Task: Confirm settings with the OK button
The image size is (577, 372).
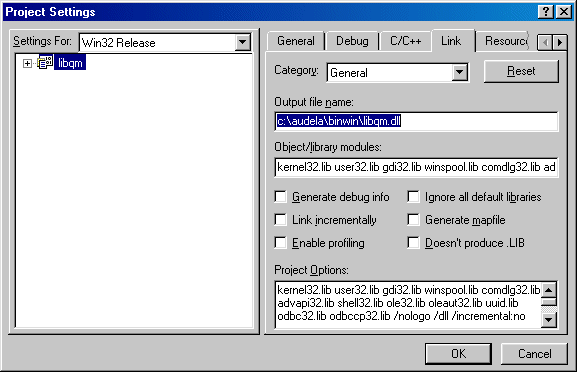Action: coord(458,354)
